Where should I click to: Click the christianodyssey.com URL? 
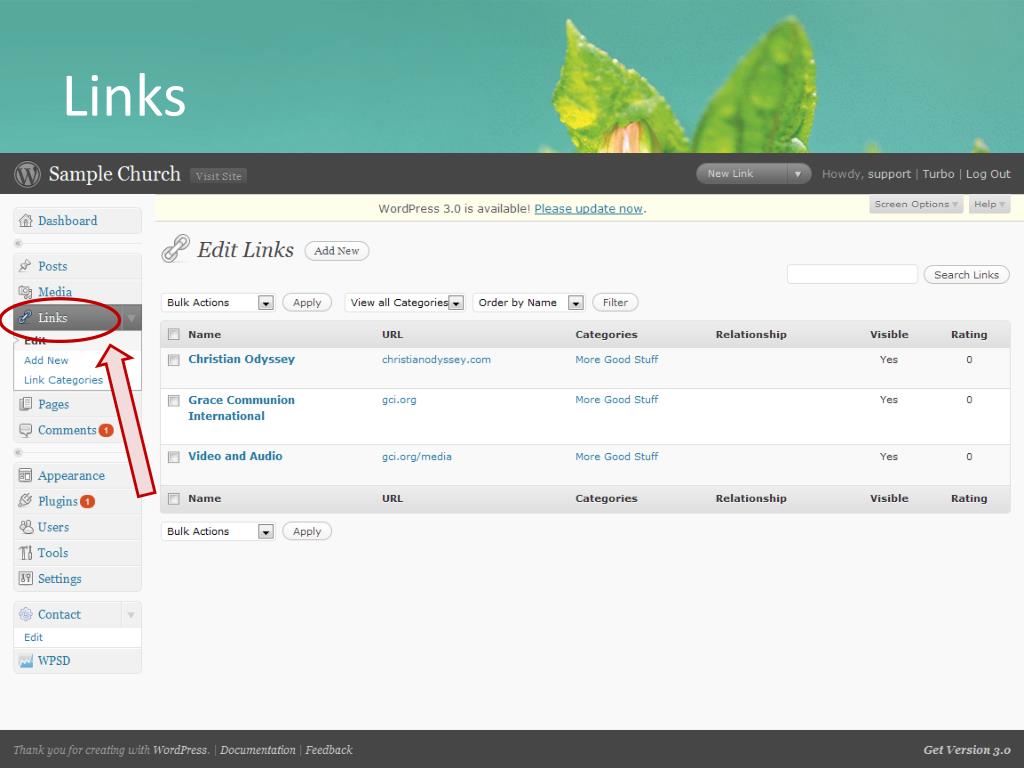pyautogui.click(x=436, y=360)
